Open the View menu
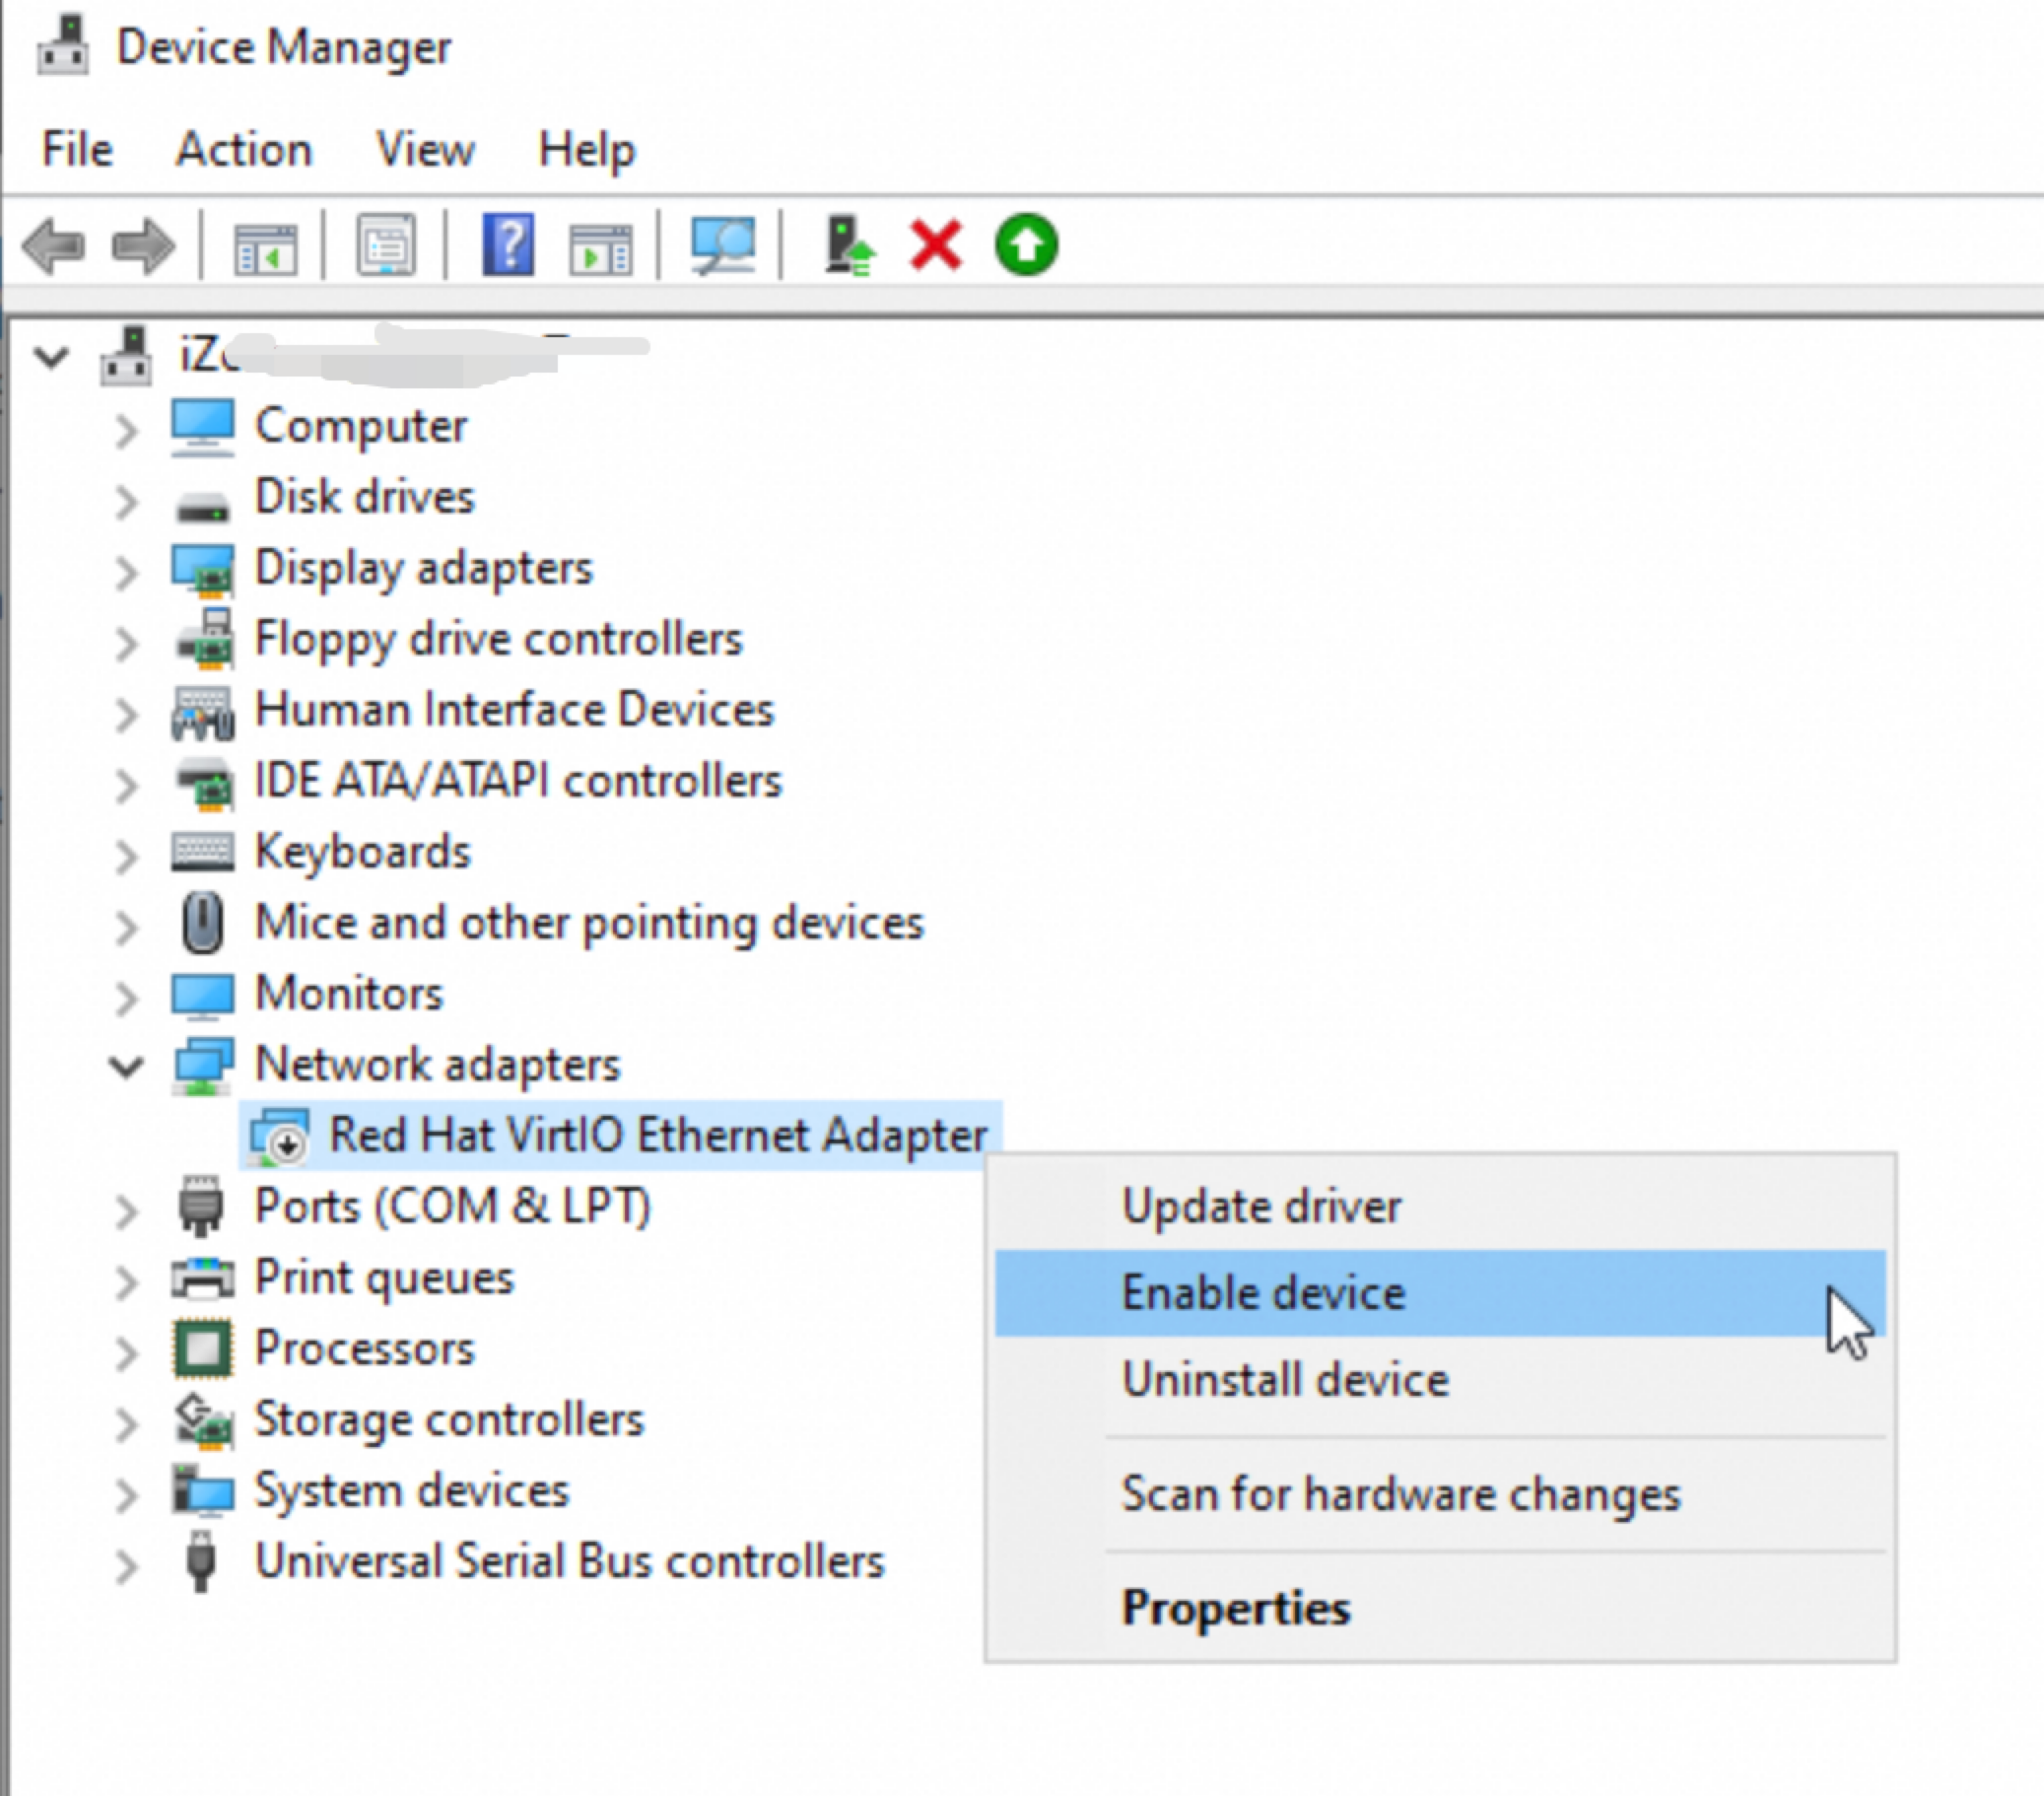The image size is (2044, 1796). pyautogui.click(x=425, y=150)
